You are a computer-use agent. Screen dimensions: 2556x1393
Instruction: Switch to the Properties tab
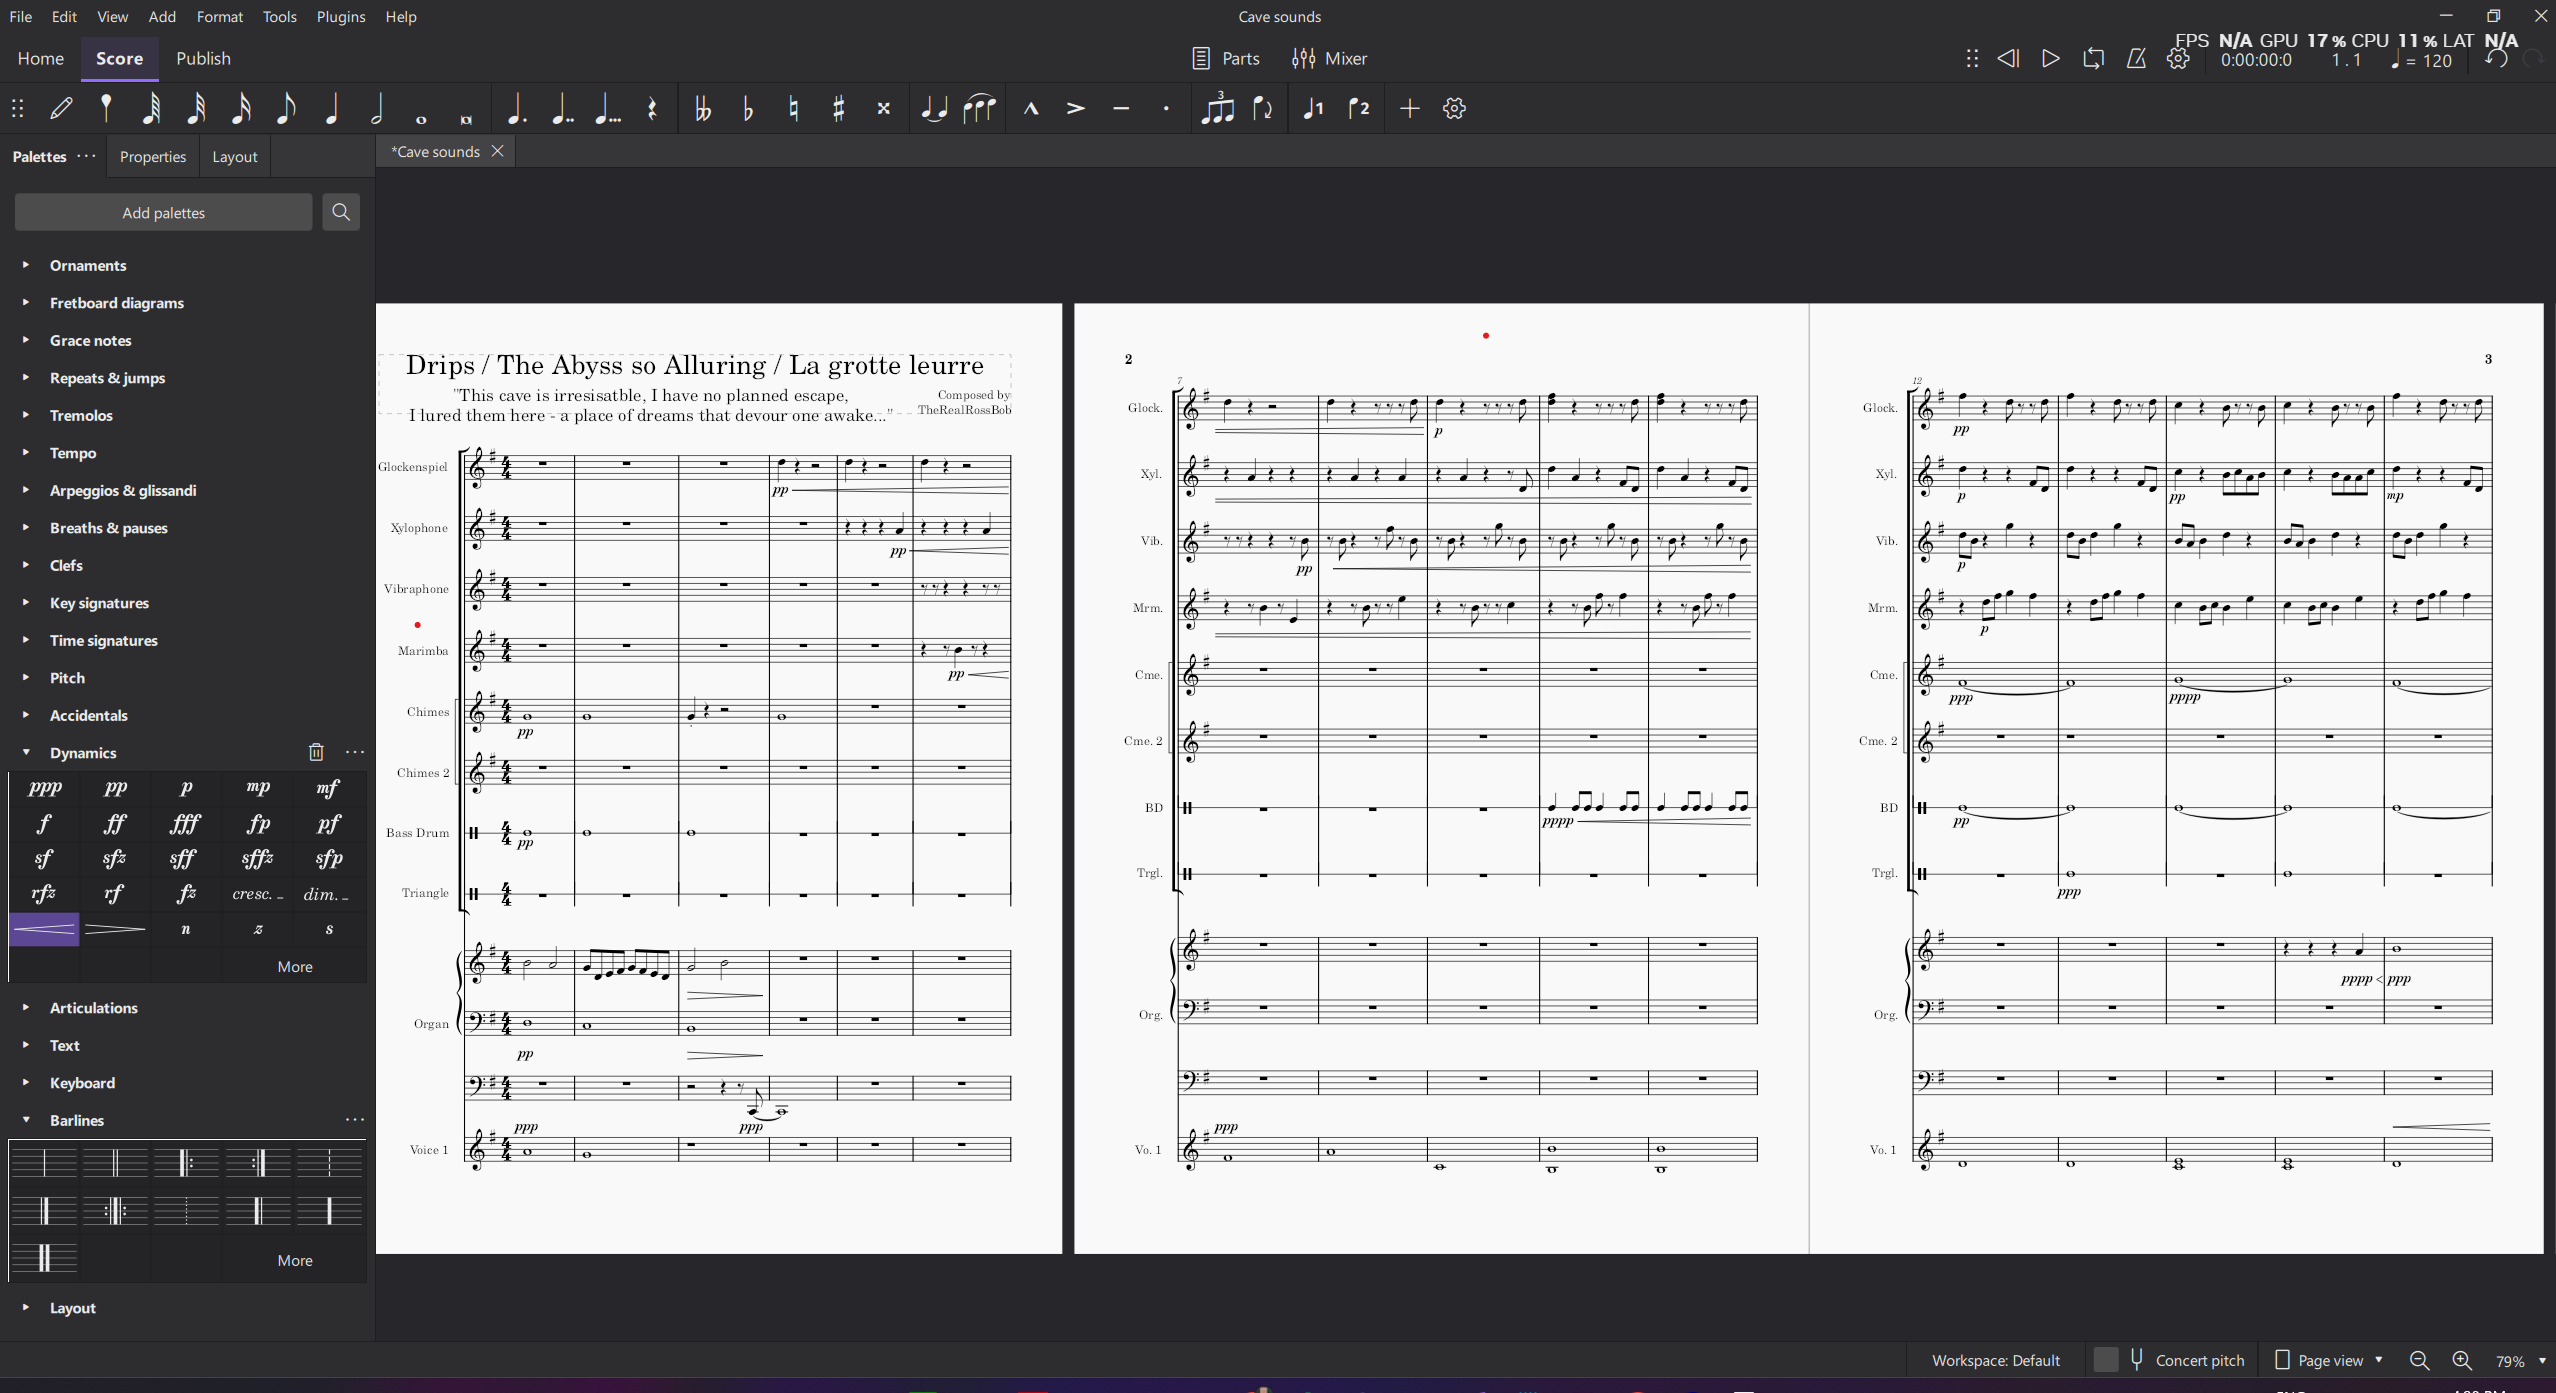click(152, 157)
